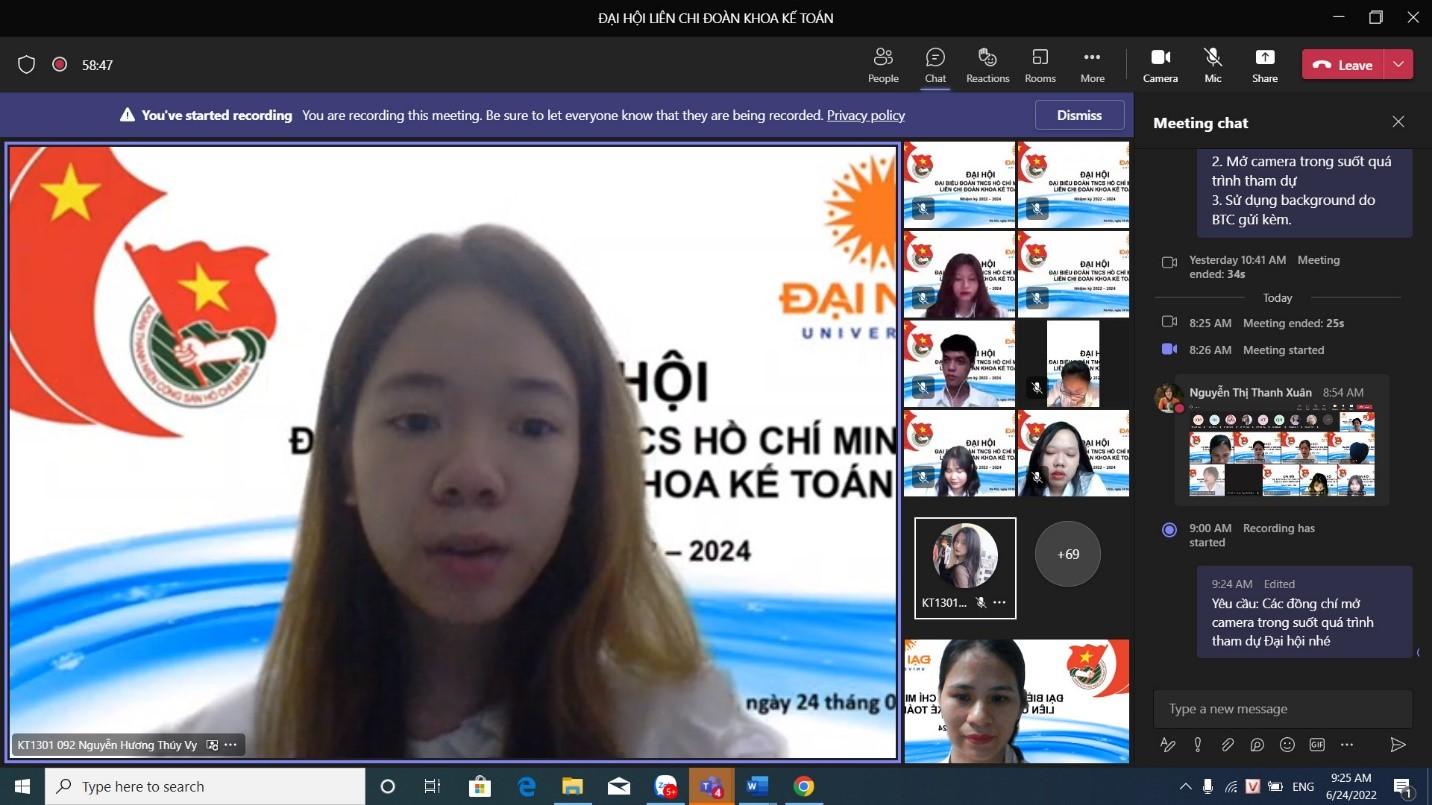Select the edited 9:24 AM Yêu cầu message
Image resolution: width=1432 pixels, height=805 pixels.
[x=1304, y=612]
